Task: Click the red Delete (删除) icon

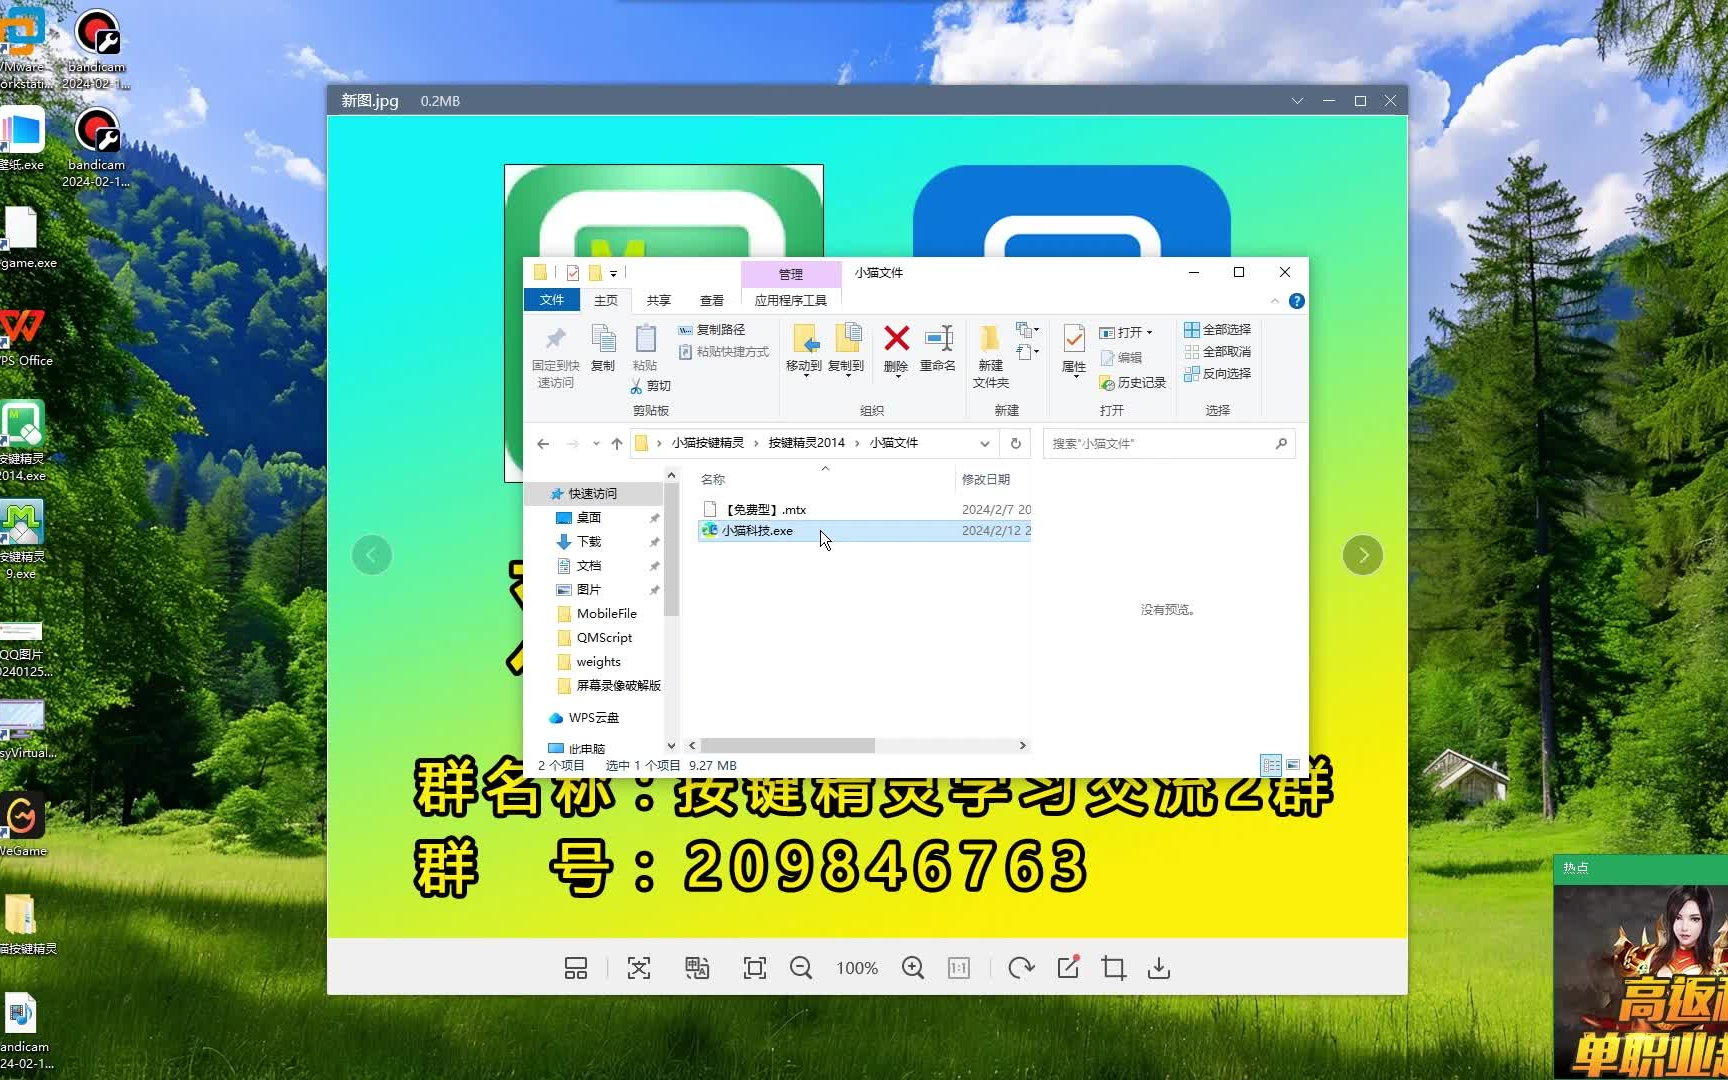Action: tap(896, 349)
